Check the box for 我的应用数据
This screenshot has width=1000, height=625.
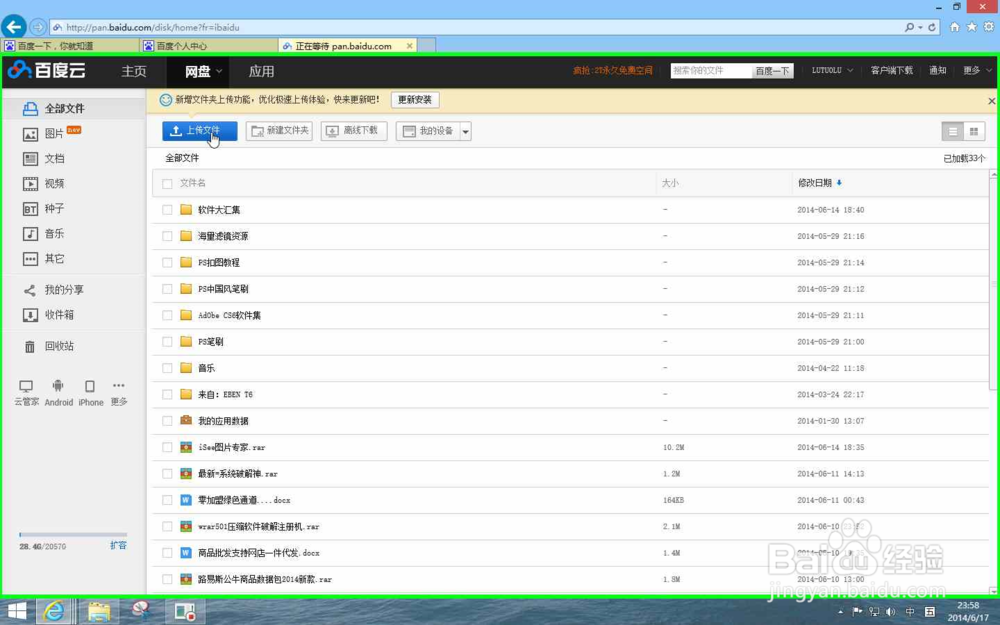tap(167, 421)
